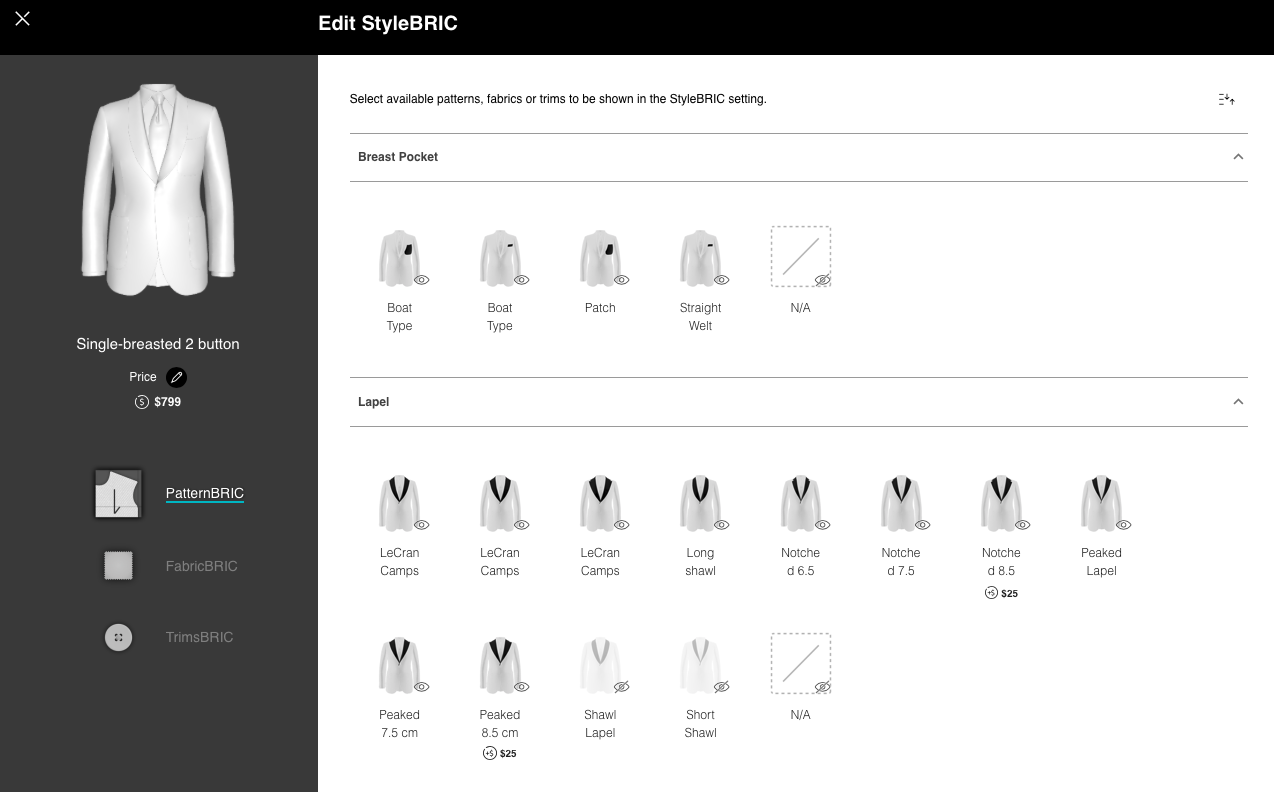
Task: Click the N/A option under Lapel
Action: (800, 664)
